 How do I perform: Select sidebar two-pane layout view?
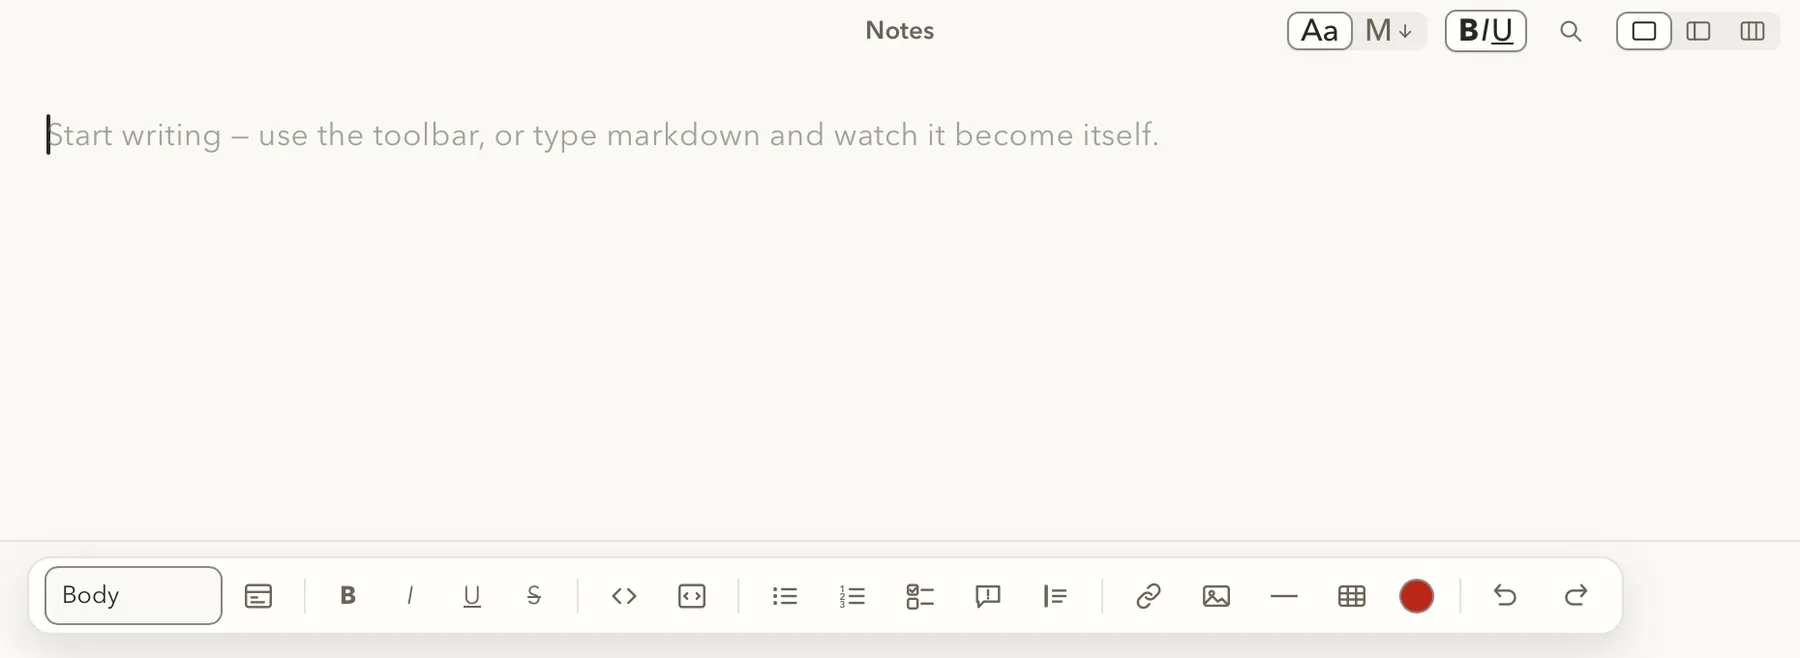click(1698, 31)
